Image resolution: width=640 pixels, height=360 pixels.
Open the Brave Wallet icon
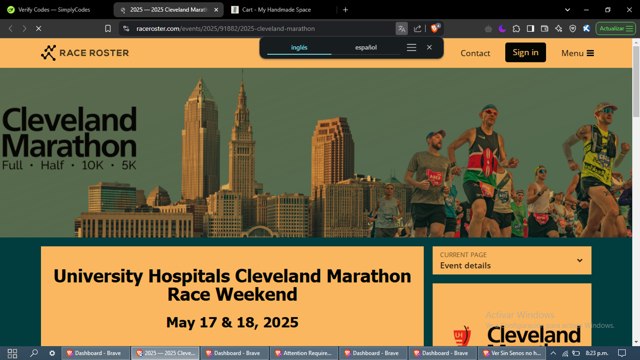tap(544, 29)
